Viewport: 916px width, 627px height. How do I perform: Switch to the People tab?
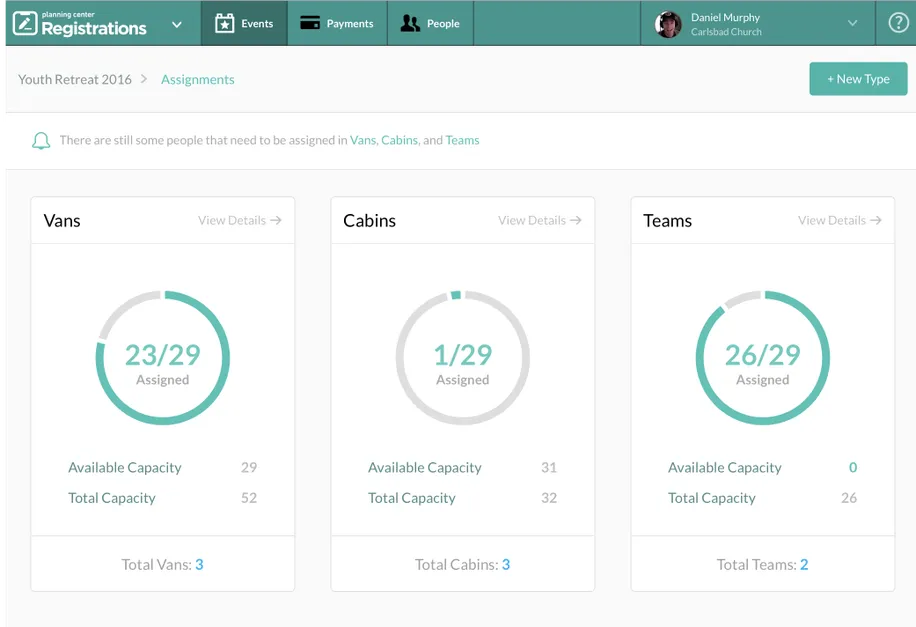click(430, 23)
